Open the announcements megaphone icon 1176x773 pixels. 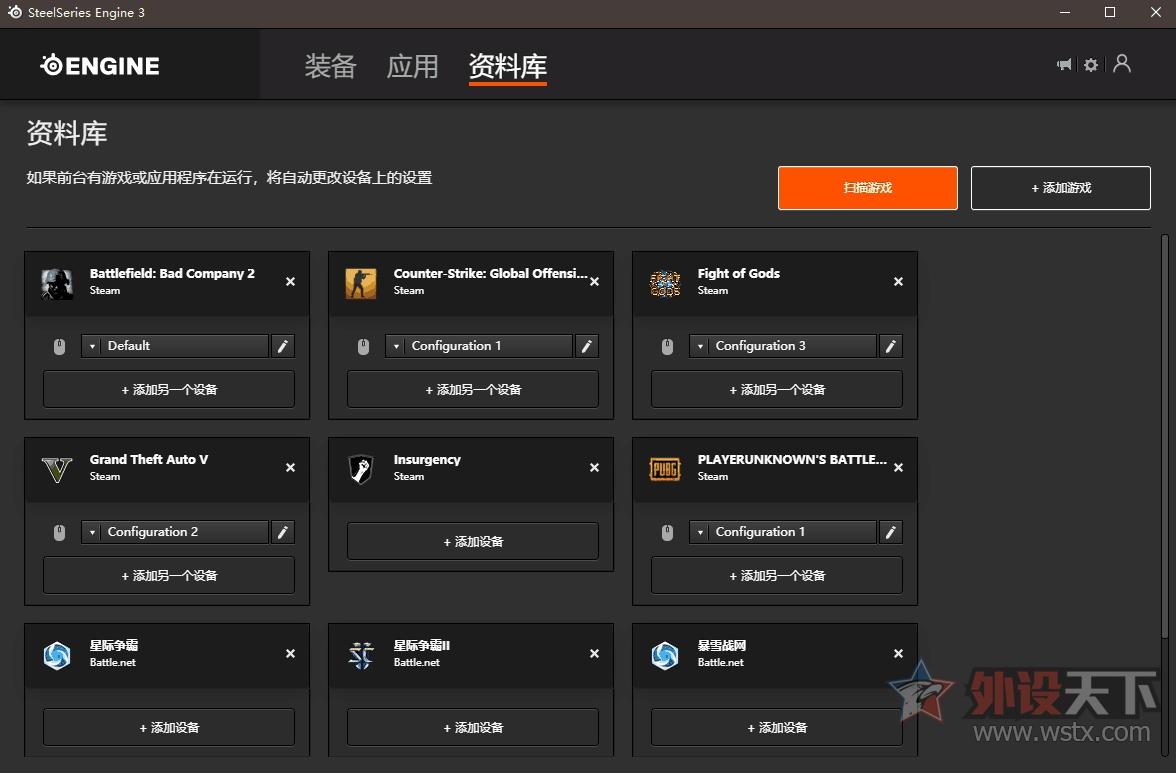(x=1064, y=64)
